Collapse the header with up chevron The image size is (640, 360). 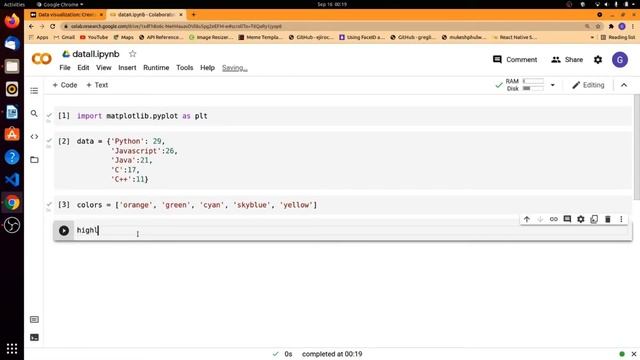pos(624,85)
